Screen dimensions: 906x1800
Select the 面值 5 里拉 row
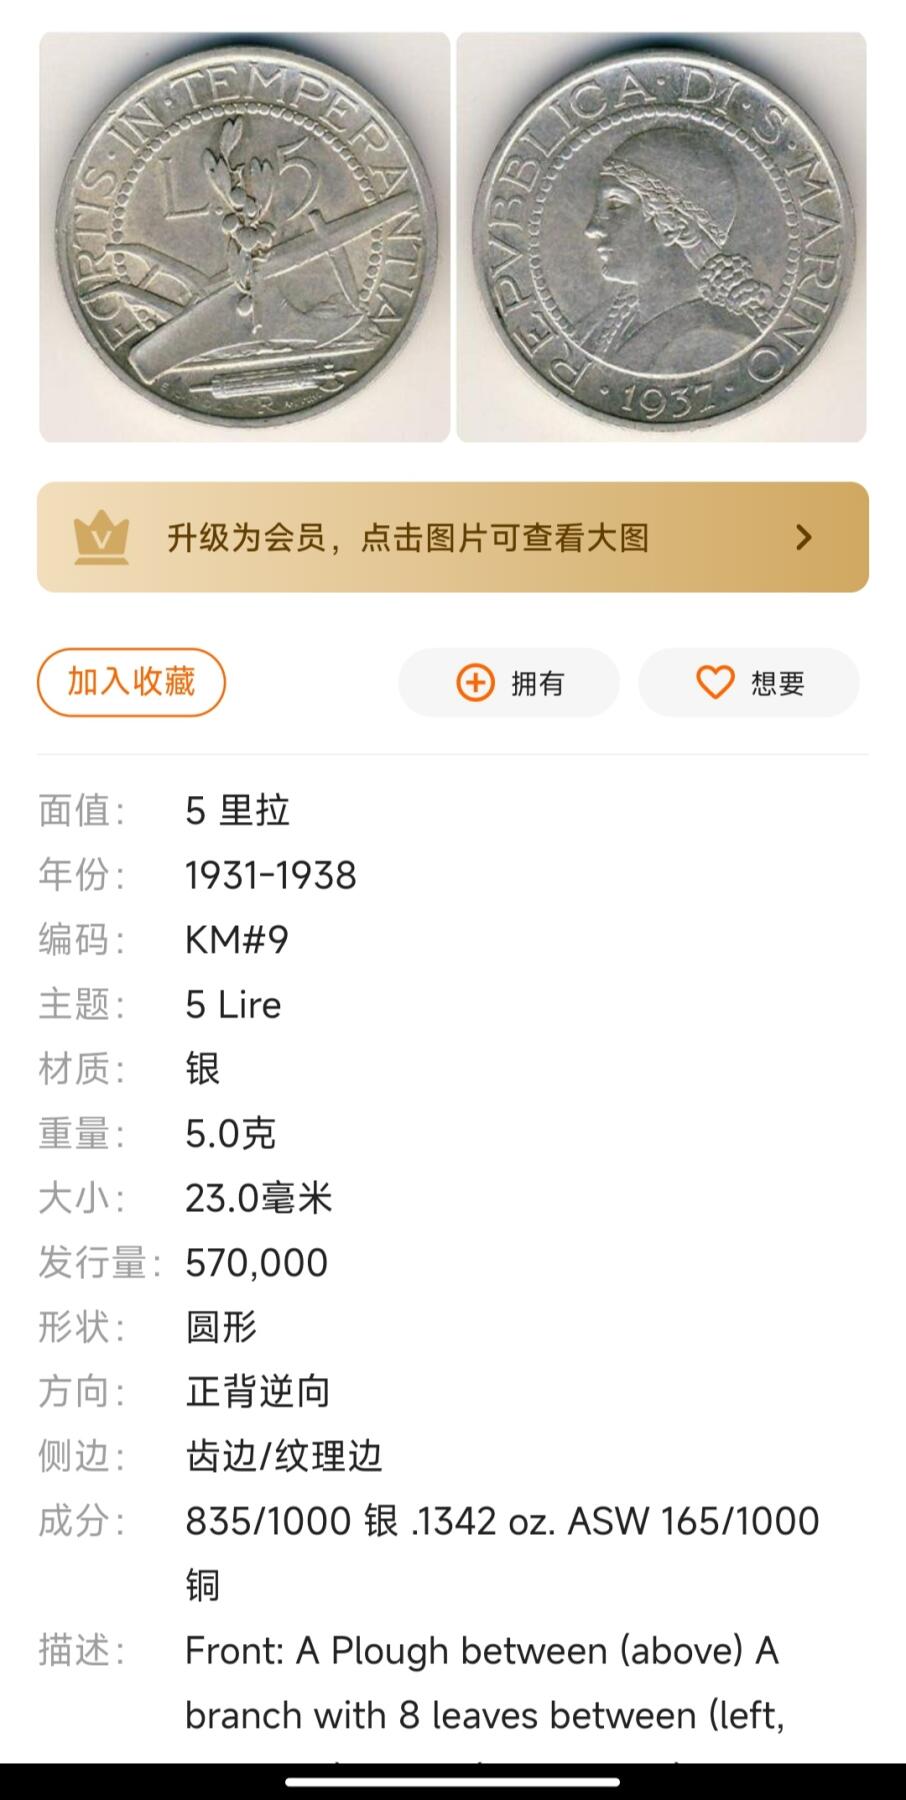click(453, 810)
